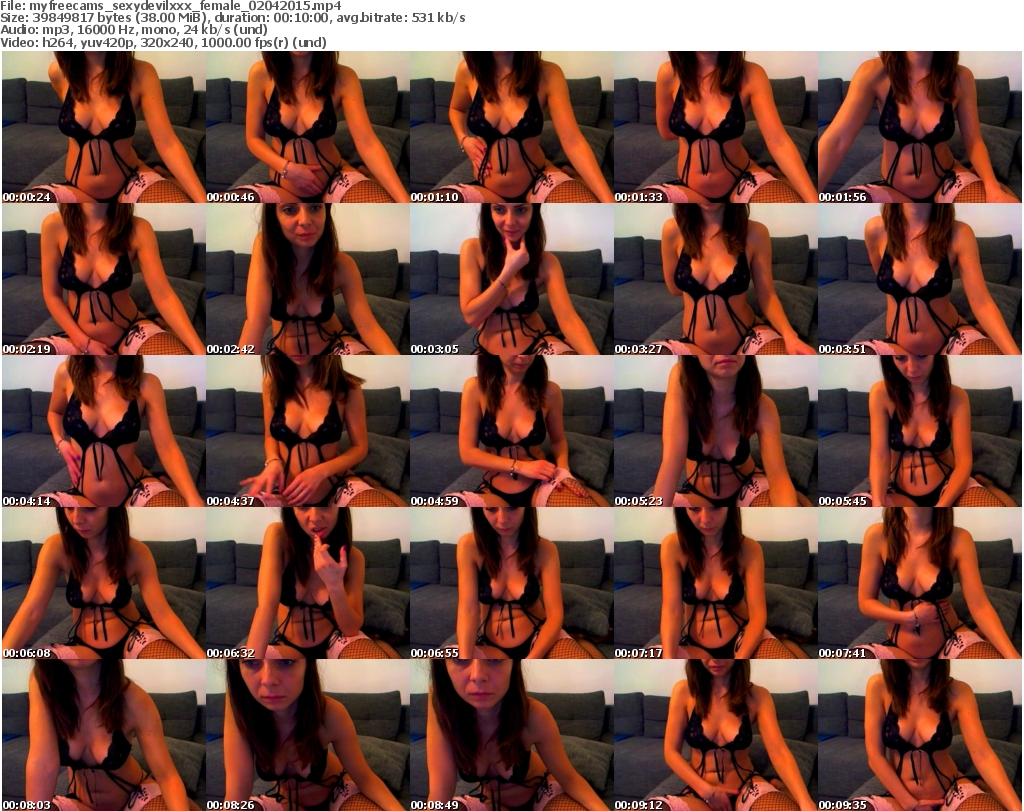
Task: Click the thumbnail marked 00:09:12
Action: (x=716, y=735)
